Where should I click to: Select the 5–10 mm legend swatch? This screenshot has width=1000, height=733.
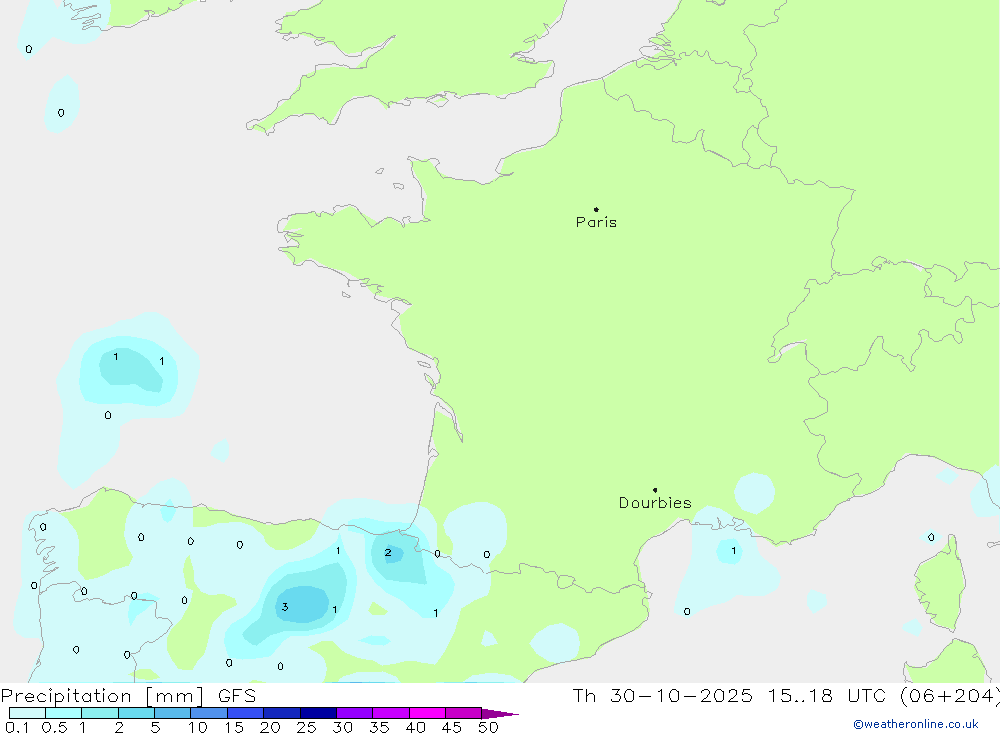[x=173, y=713]
